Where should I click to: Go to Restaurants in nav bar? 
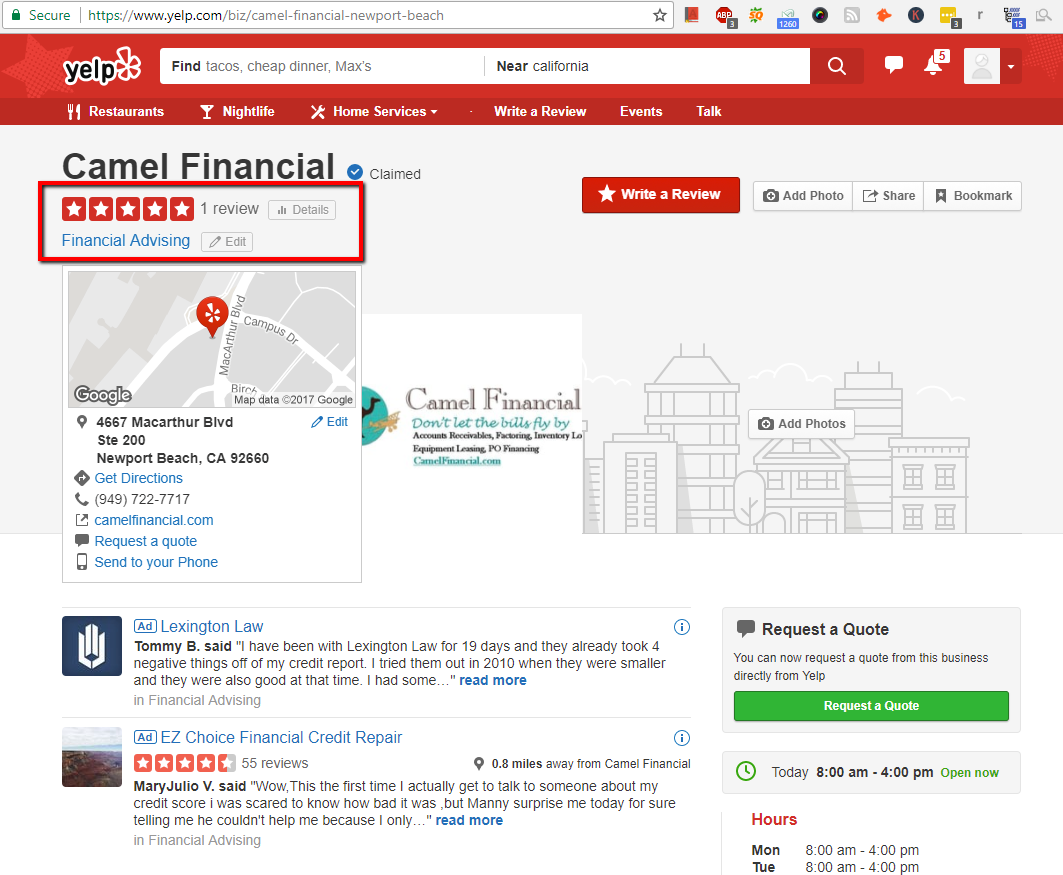point(116,111)
